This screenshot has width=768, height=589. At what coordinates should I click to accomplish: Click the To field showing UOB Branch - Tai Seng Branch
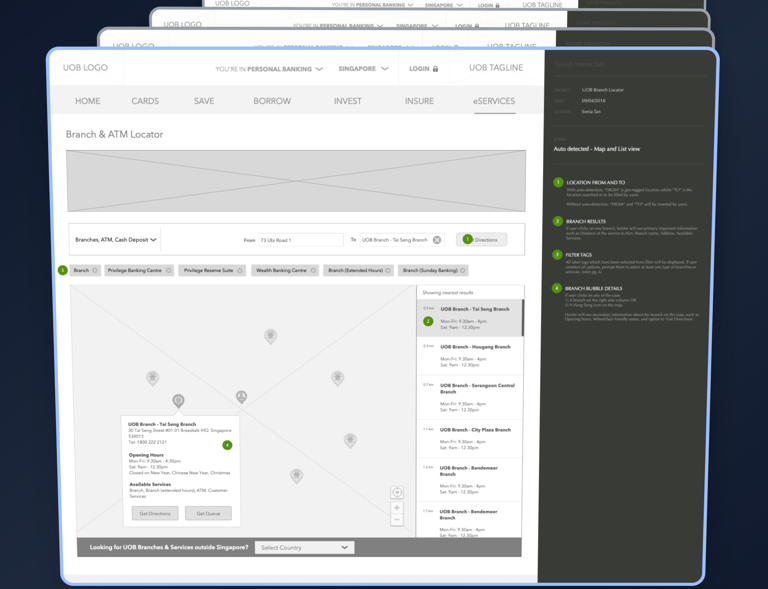pyautogui.click(x=402, y=240)
